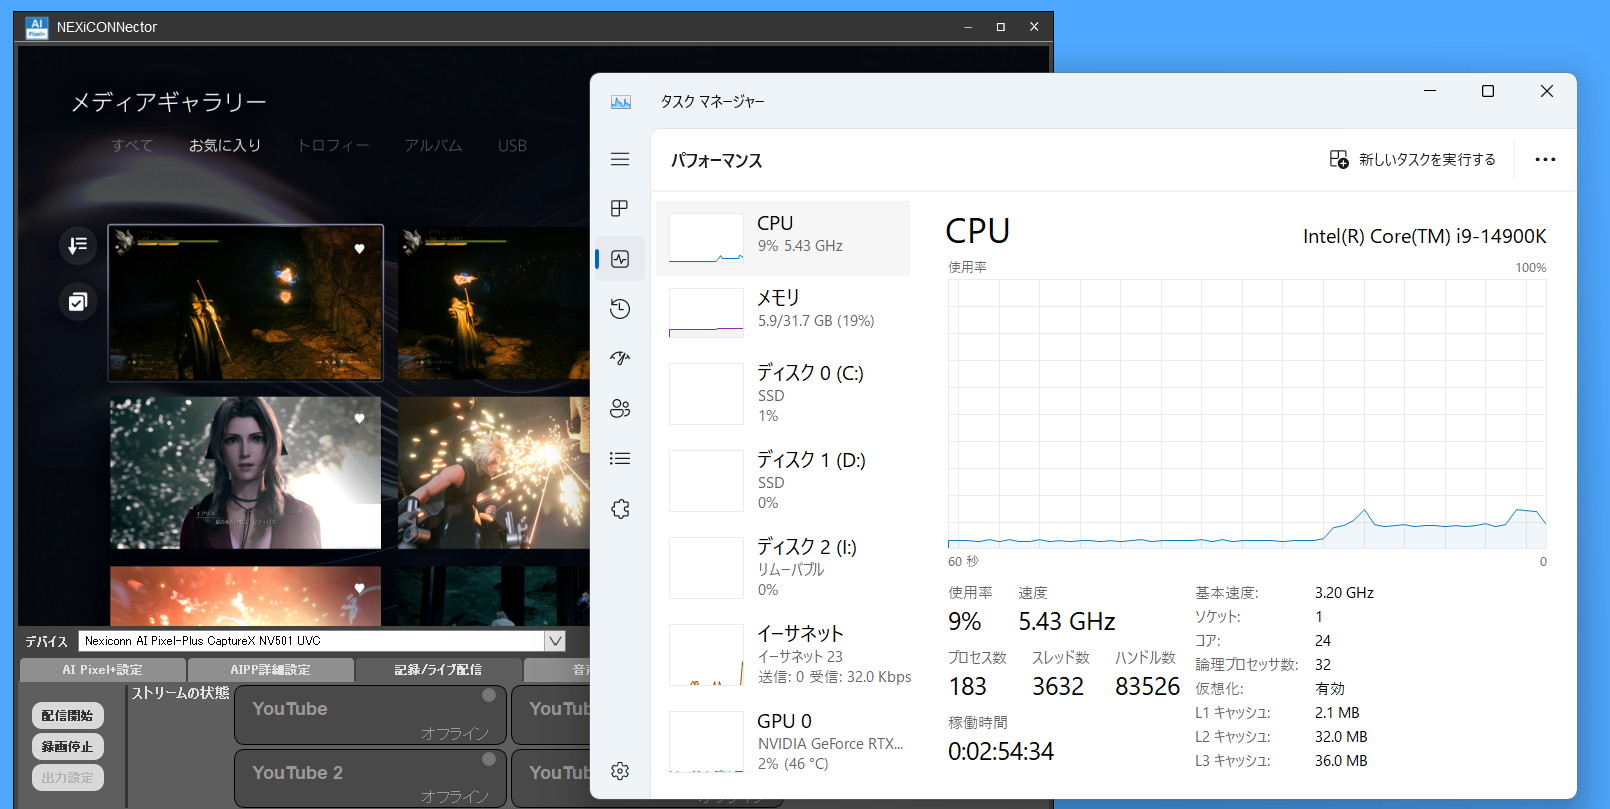The image size is (1610, 809).
Task: Select the お気に入り gallery tab
Action: tap(225, 145)
